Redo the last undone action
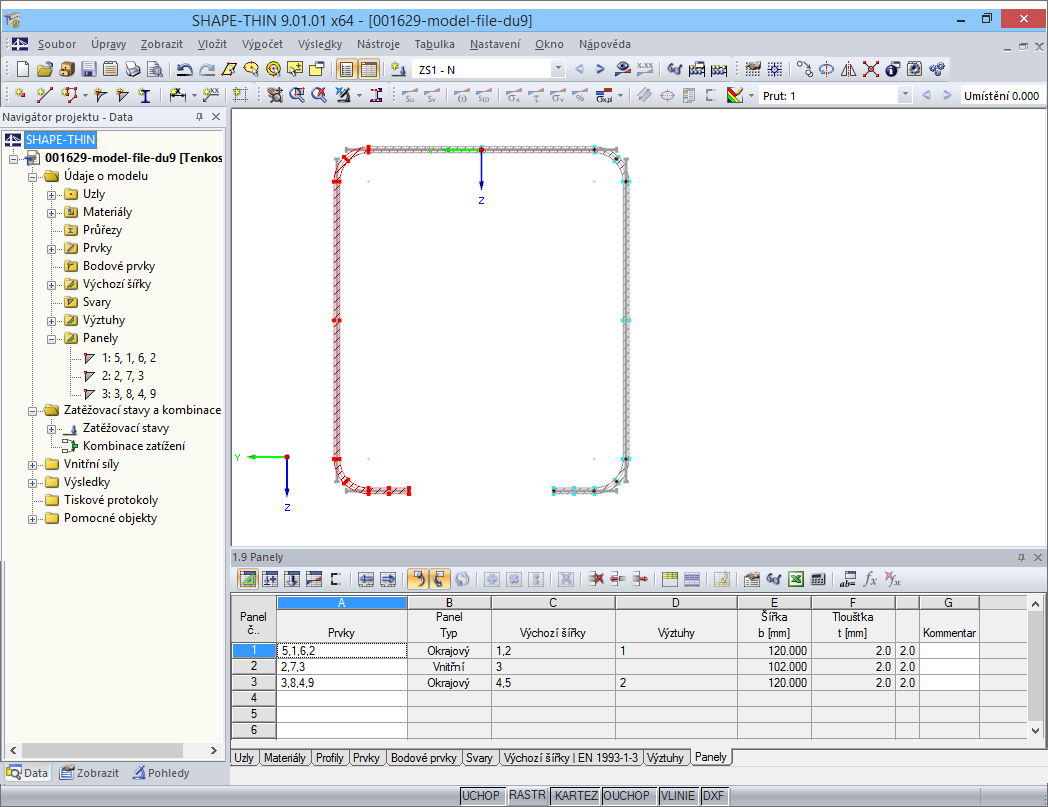1048x807 pixels. [207, 69]
